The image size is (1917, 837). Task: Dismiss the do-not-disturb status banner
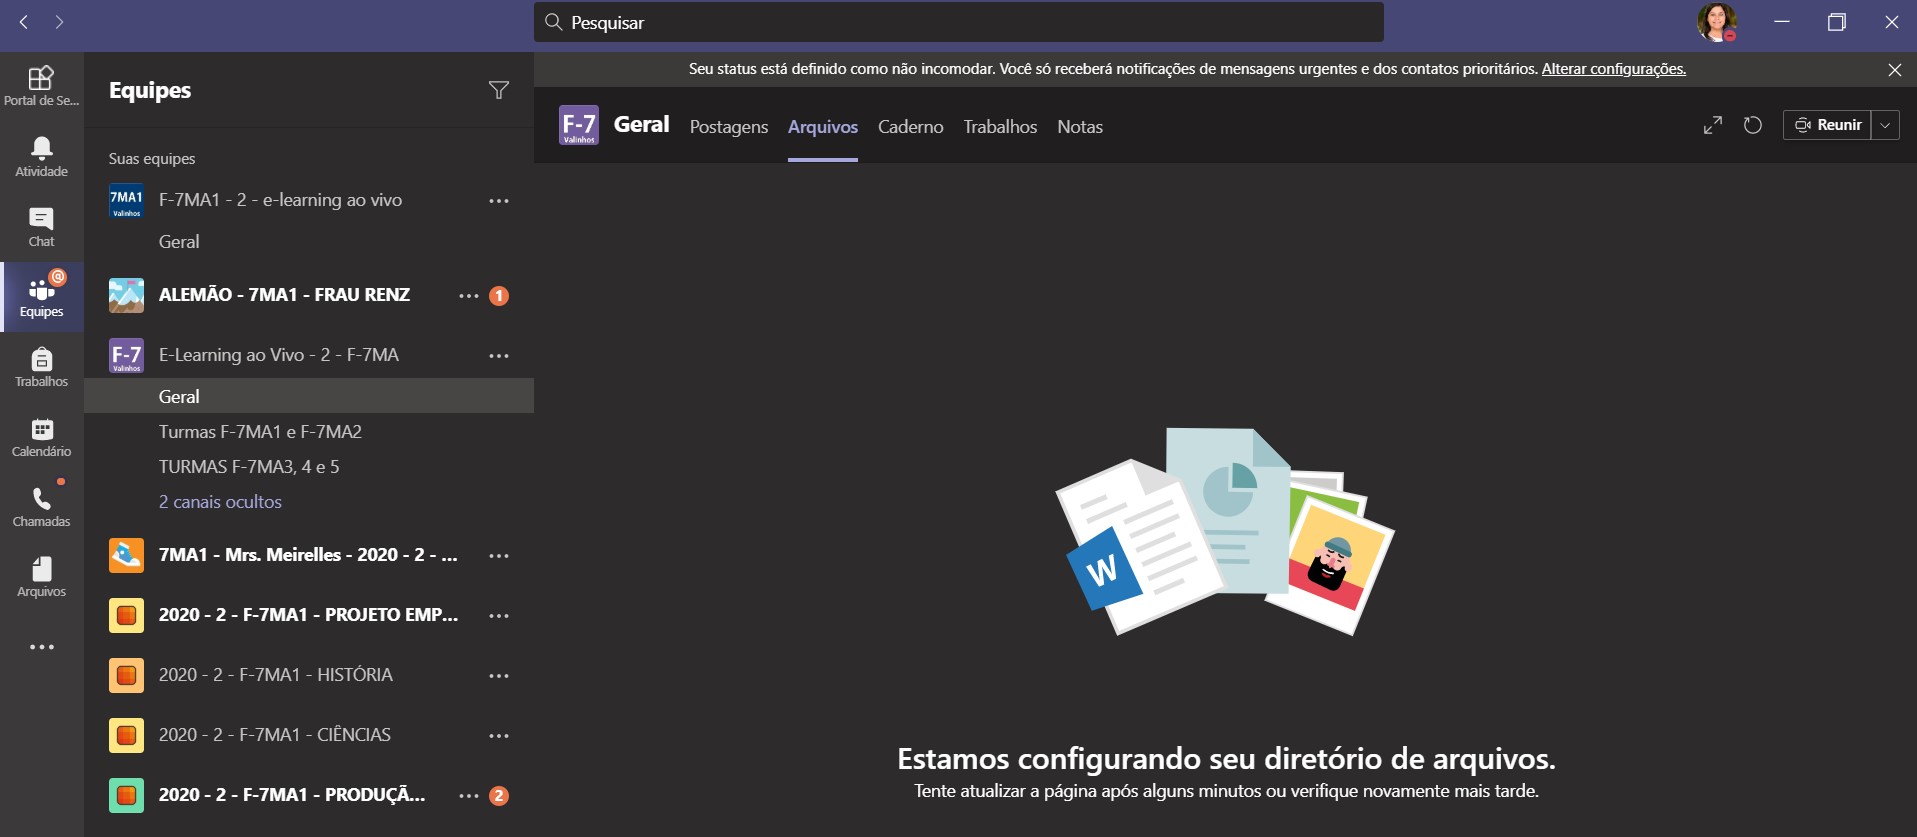[x=1894, y=69]
